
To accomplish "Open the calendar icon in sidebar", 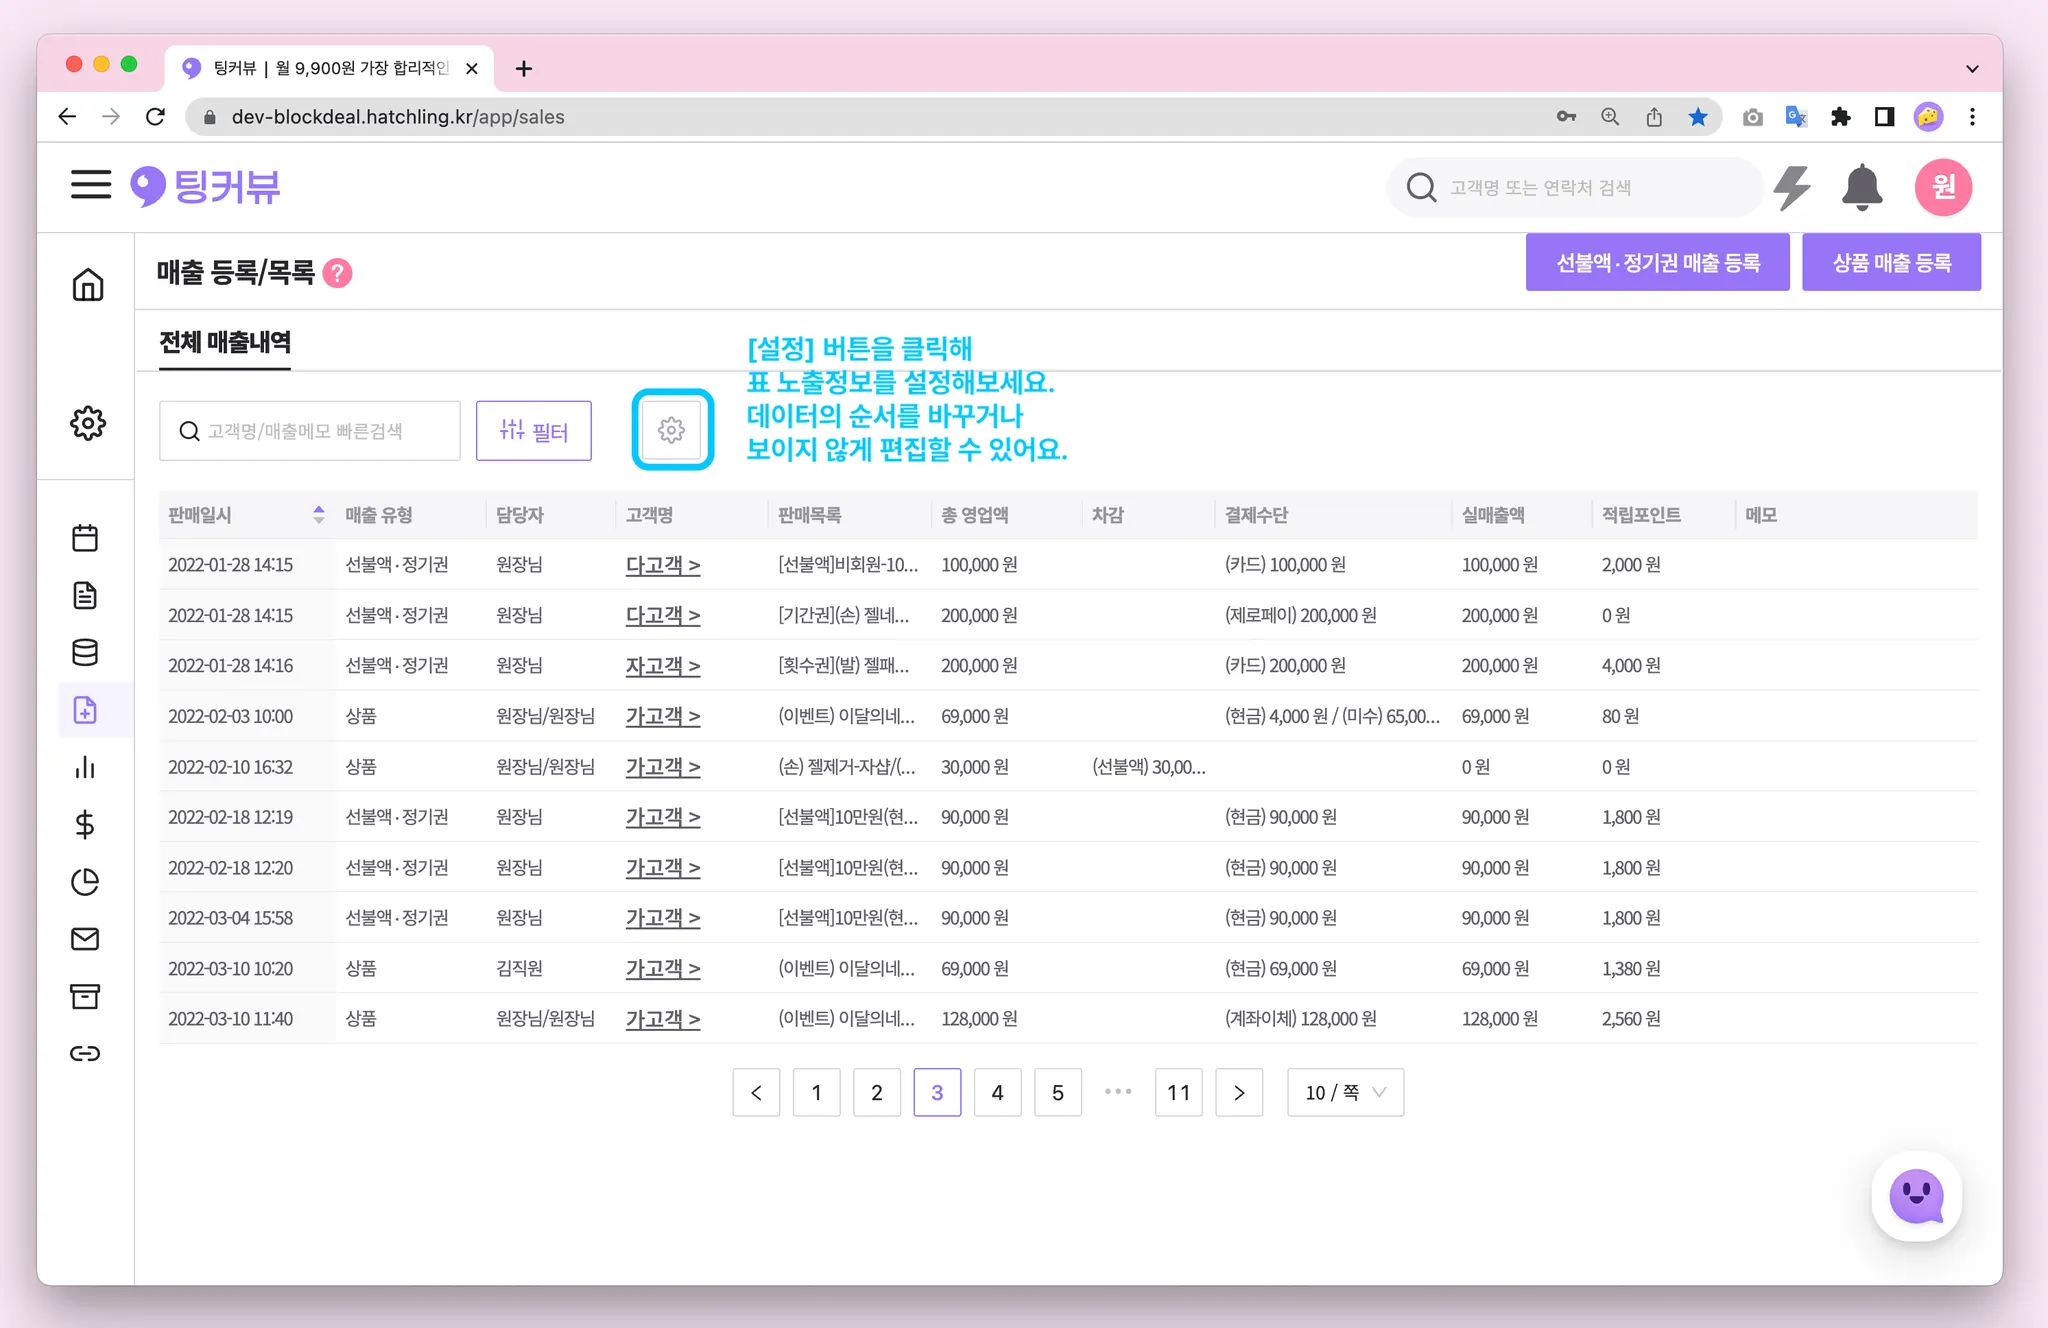I will [85, 538].
